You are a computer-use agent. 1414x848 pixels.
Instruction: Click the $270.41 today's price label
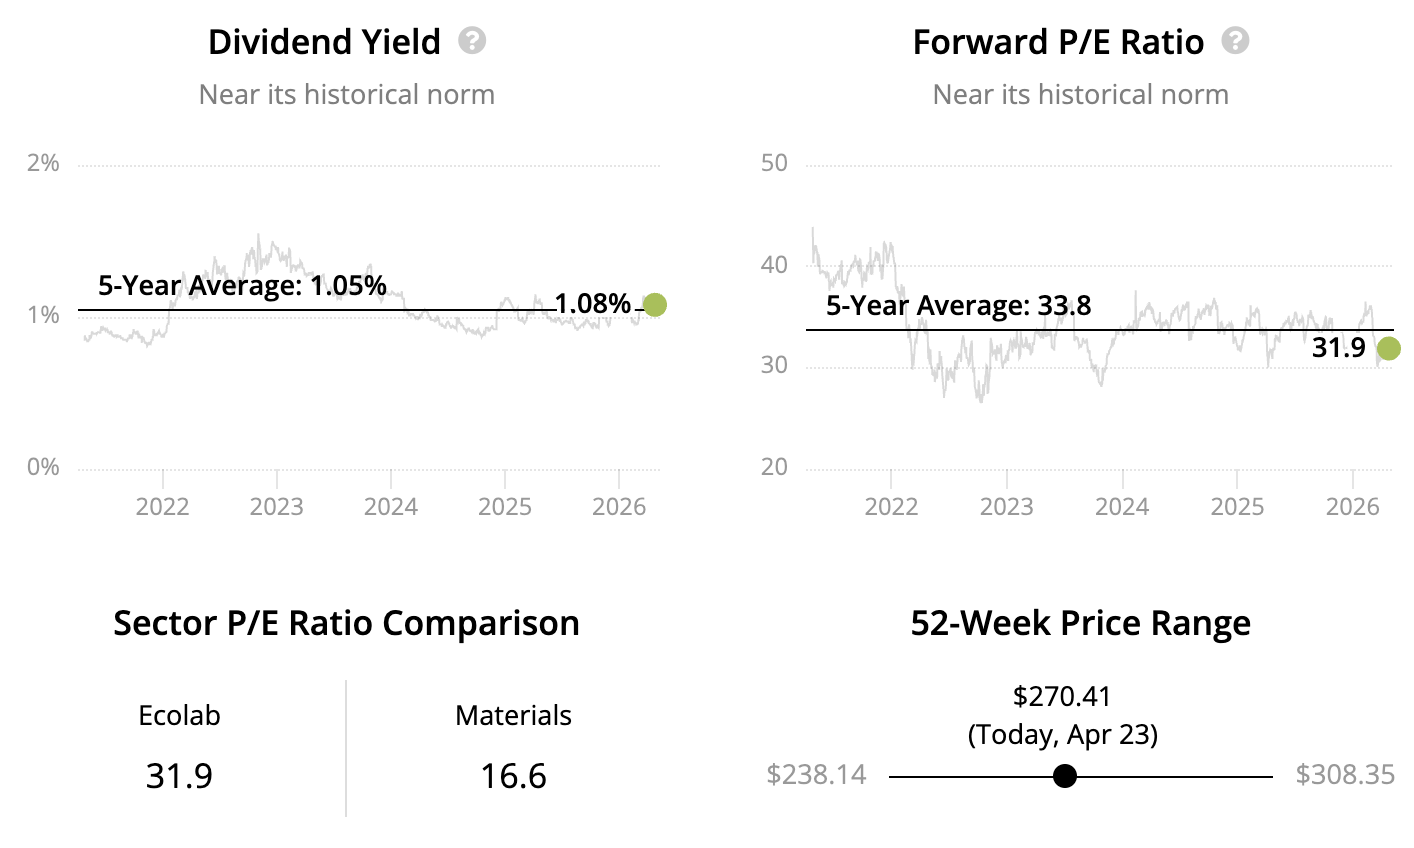click(x=1062, y=696)
